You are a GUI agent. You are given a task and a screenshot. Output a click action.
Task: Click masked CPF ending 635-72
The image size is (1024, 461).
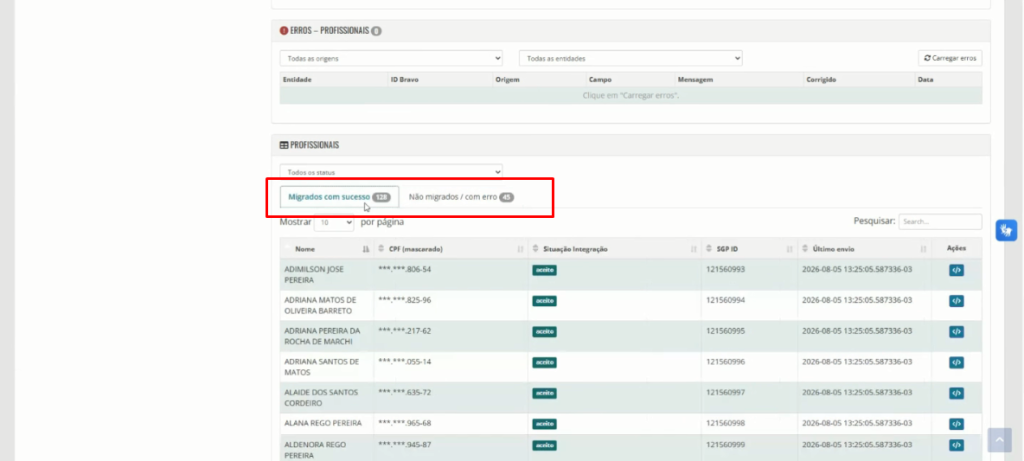click(404, 392)
